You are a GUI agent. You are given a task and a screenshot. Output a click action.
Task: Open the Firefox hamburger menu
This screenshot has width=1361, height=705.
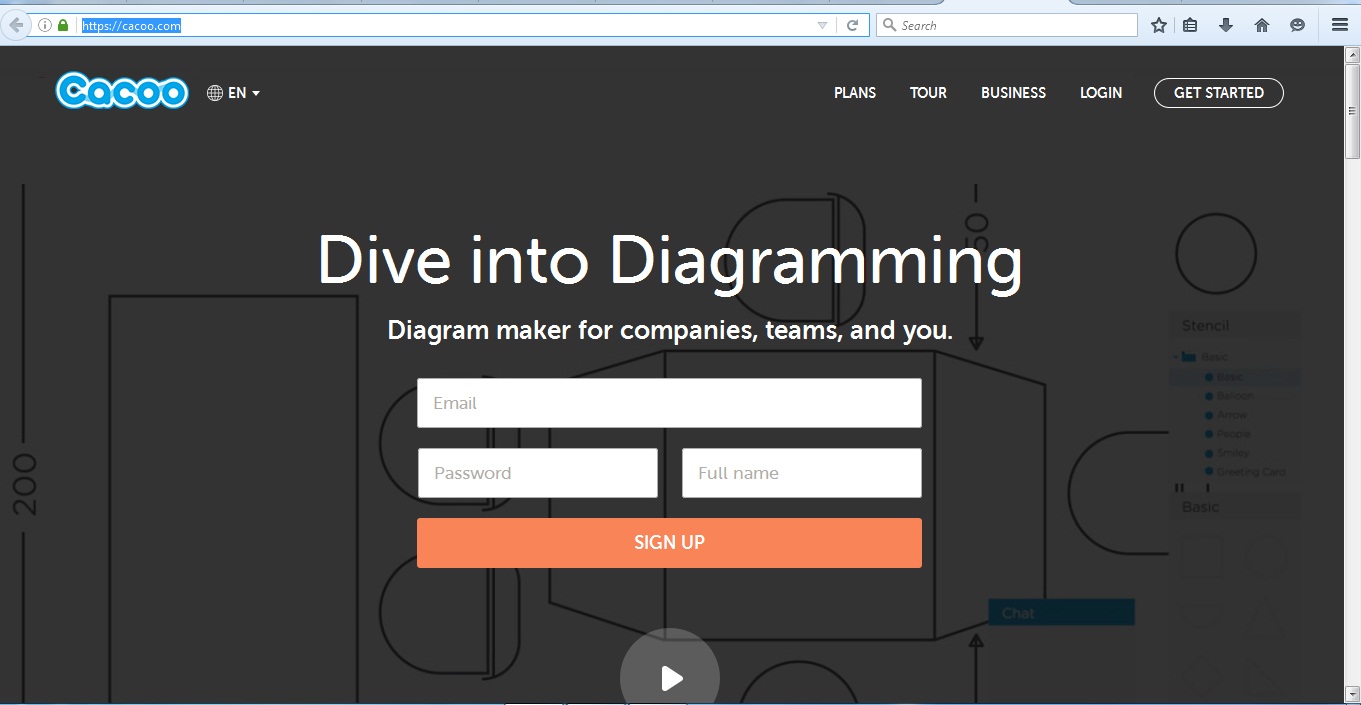coord(1340,25)
